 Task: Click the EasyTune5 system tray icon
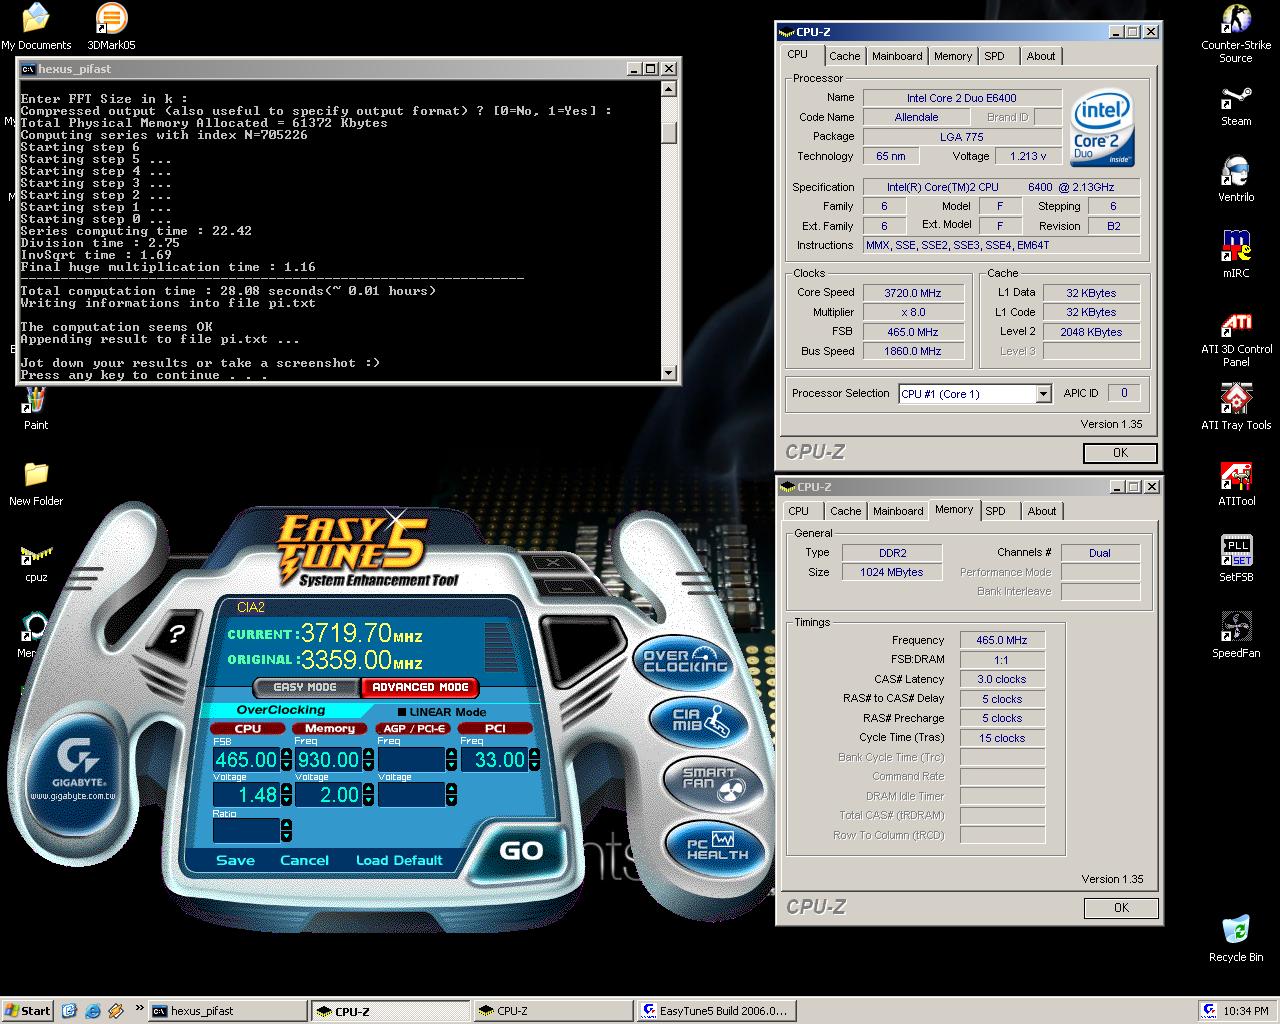(x=1209, y=1011)
